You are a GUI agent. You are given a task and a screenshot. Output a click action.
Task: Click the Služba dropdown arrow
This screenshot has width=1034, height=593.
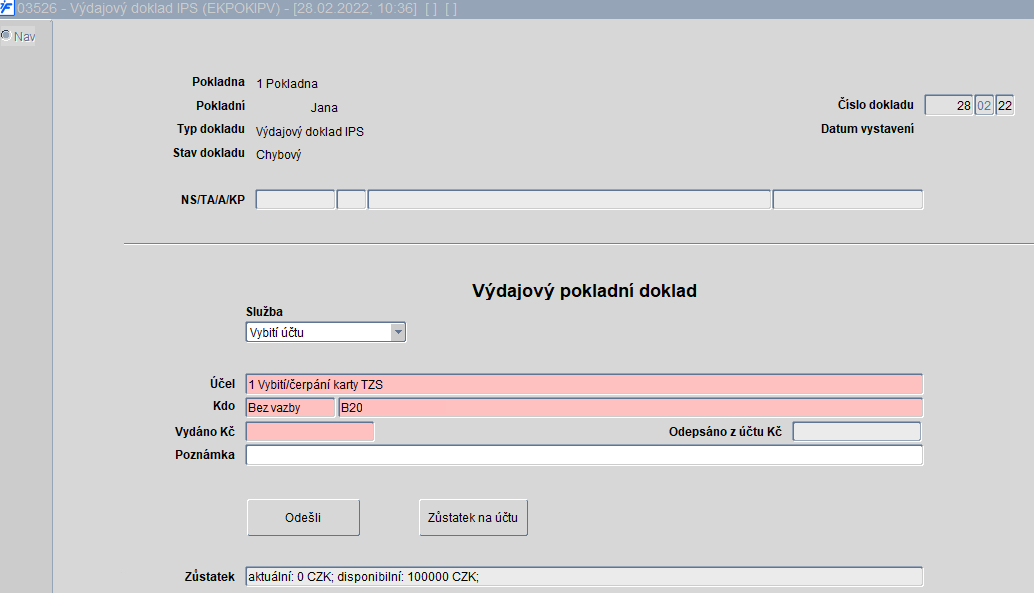[x=398, y=332]
